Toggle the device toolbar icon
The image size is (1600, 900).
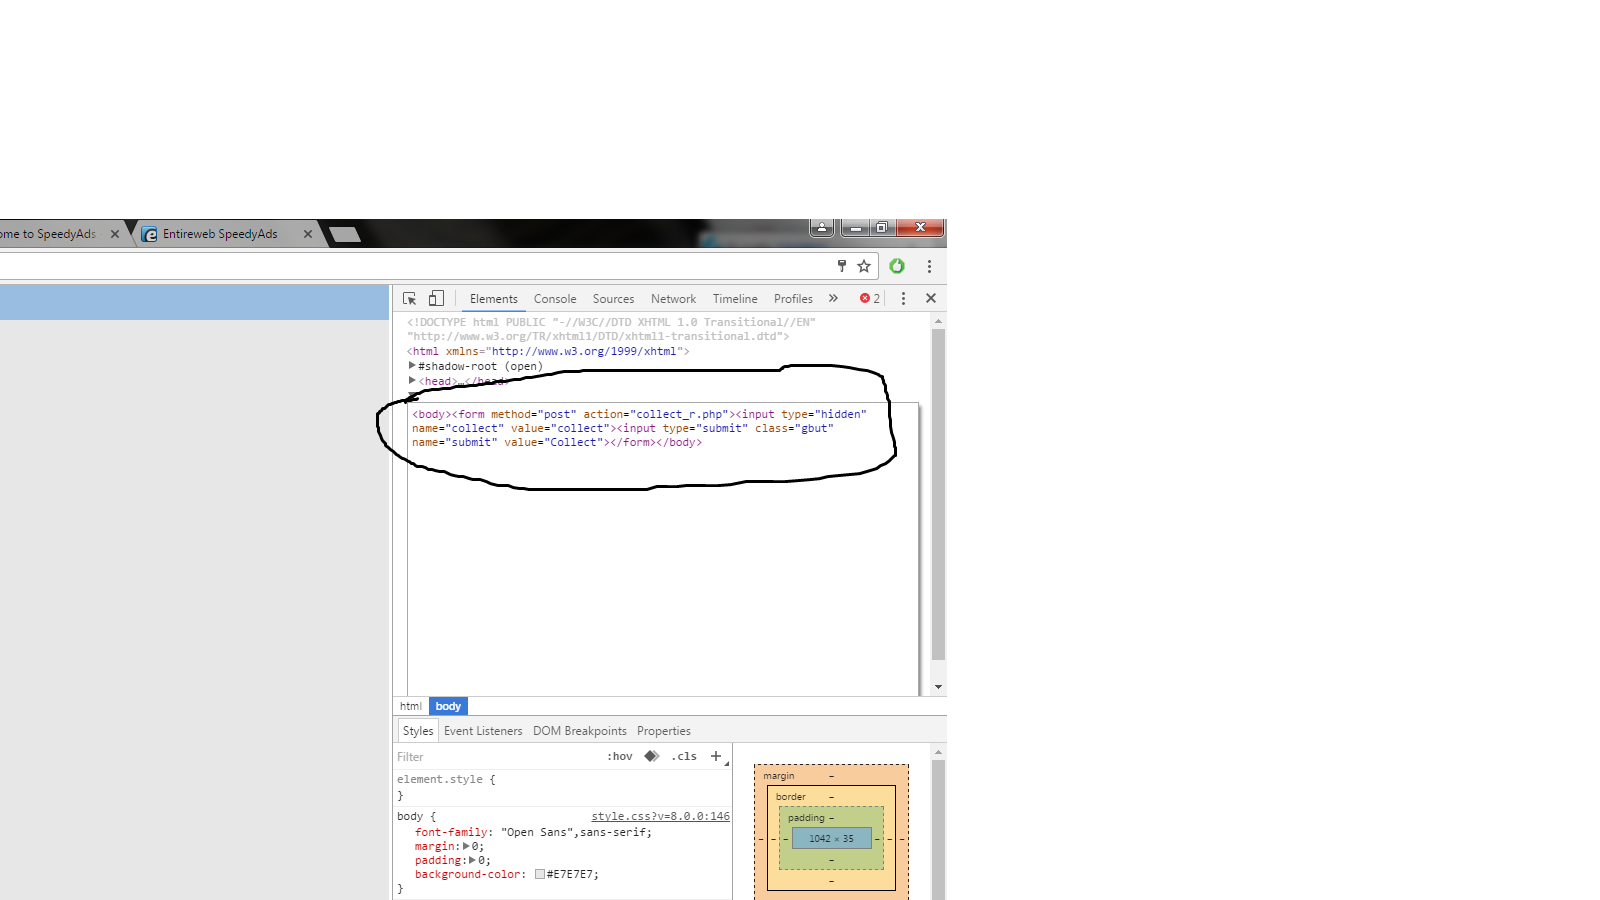point(436,298)
